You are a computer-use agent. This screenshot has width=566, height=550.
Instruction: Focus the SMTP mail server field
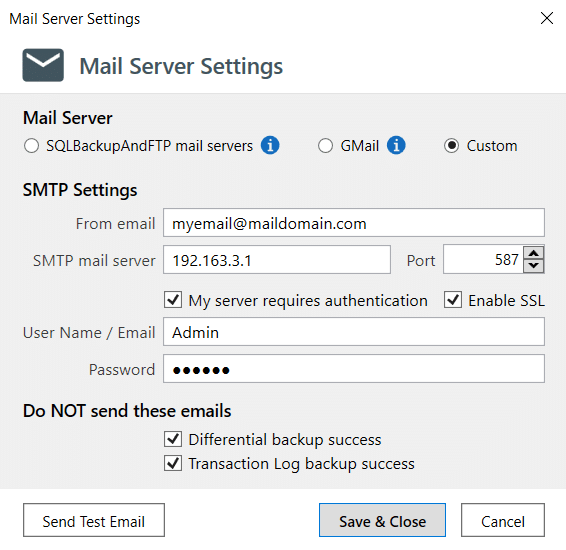[x=277, y=260]
